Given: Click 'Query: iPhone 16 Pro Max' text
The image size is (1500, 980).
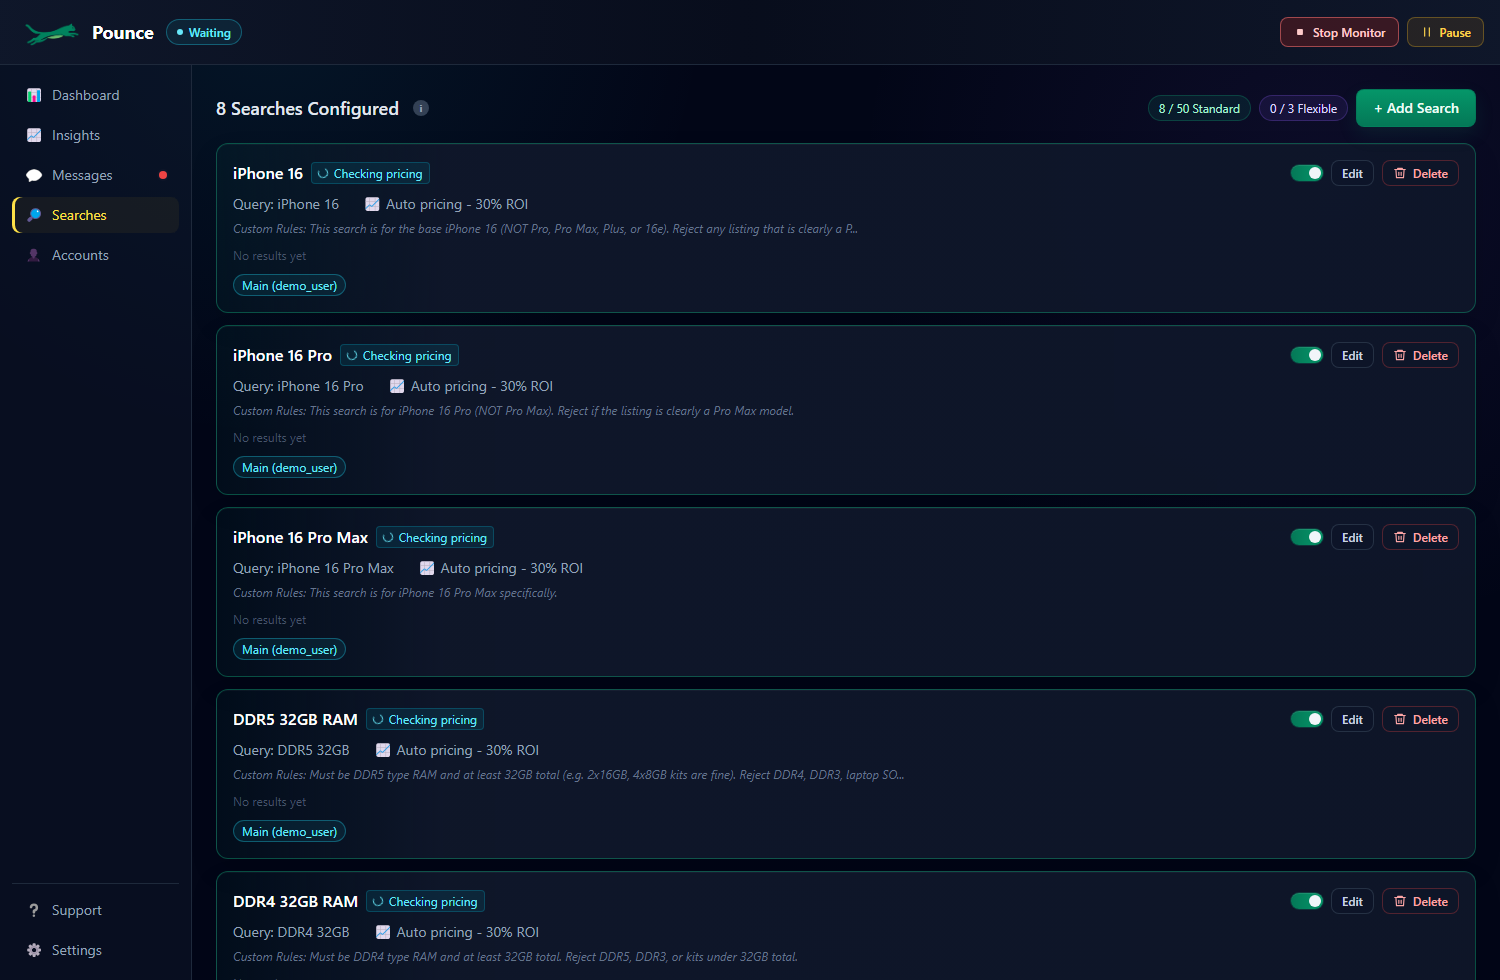Looking at the screenshot, I should [313, 568].
